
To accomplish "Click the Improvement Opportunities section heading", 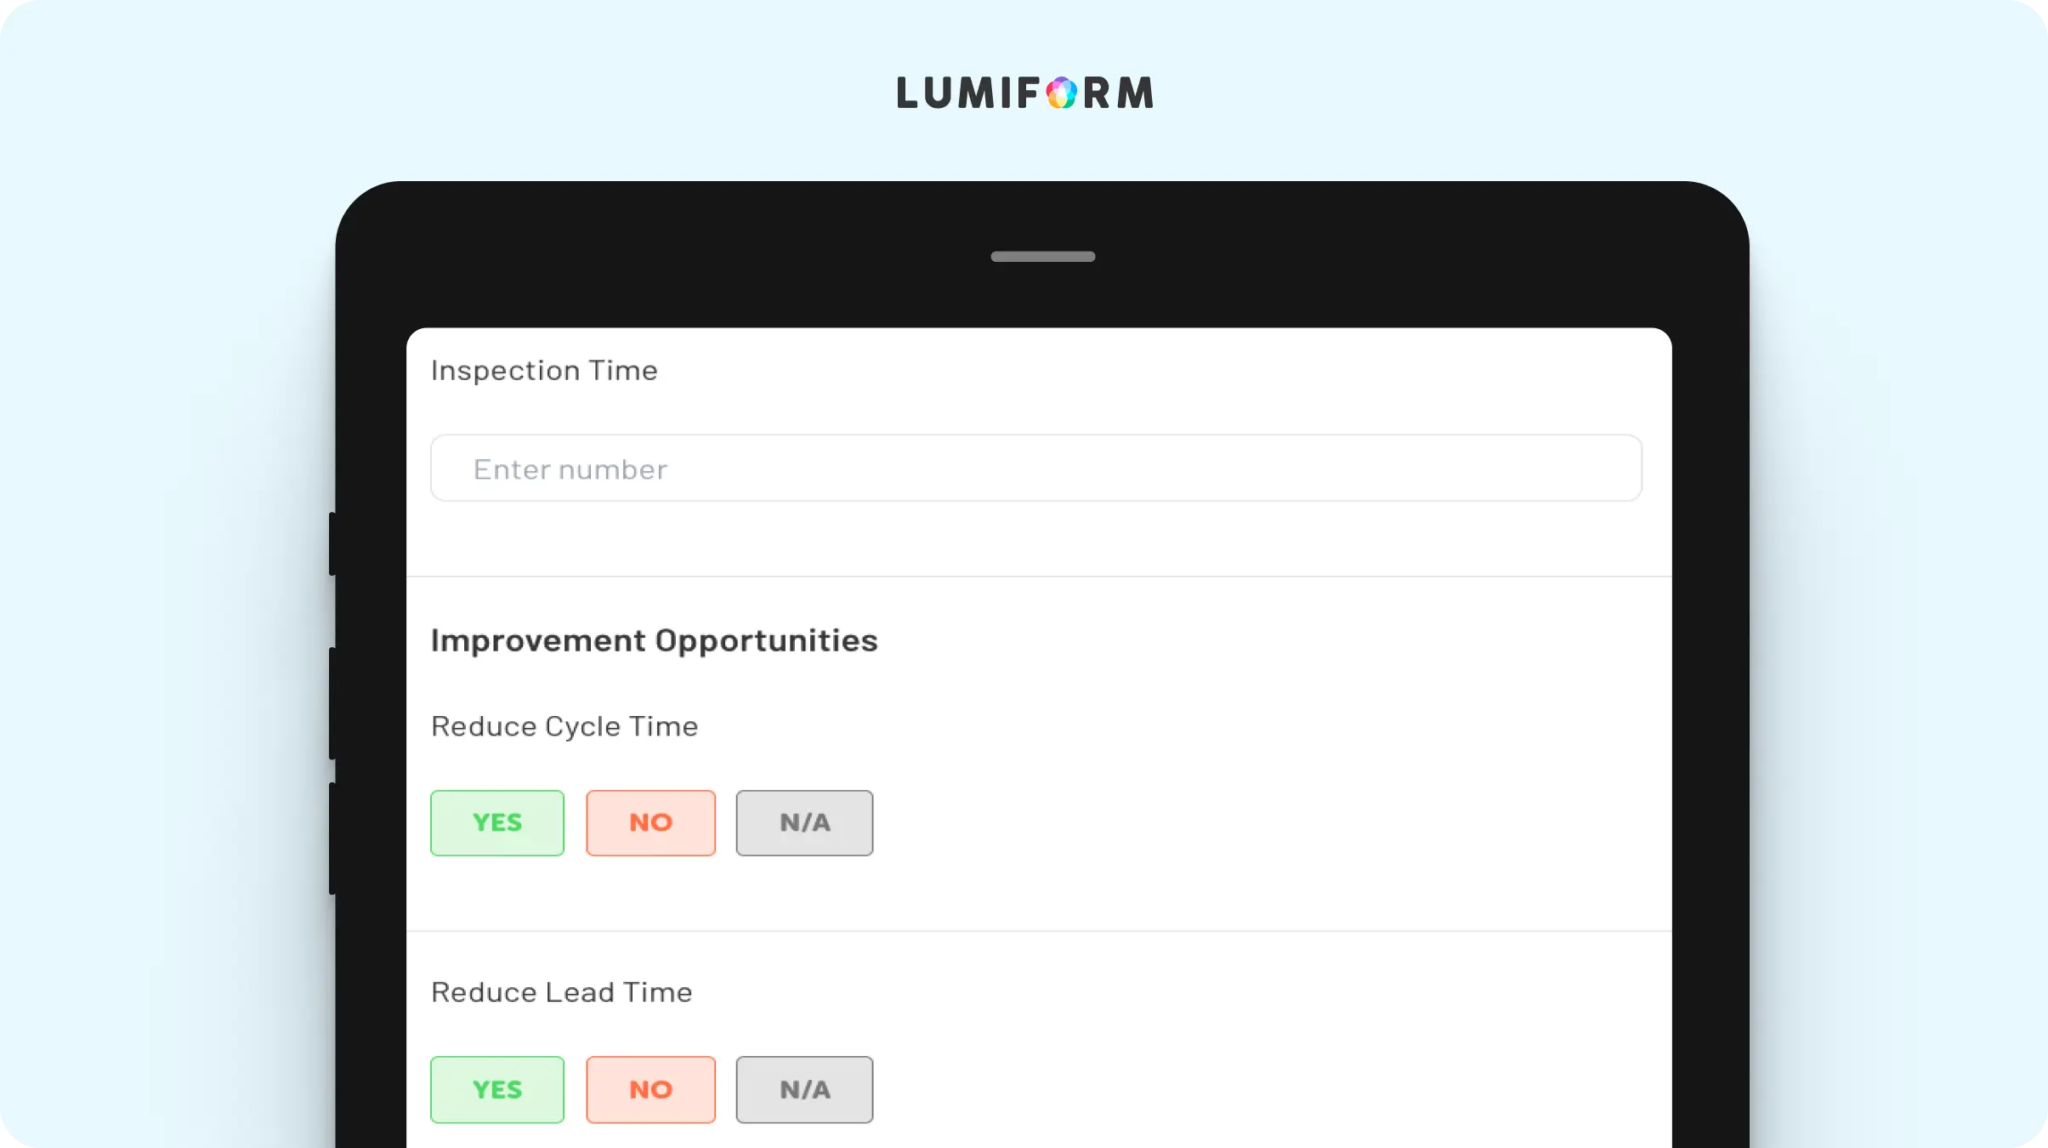I will tap(654, 641).
